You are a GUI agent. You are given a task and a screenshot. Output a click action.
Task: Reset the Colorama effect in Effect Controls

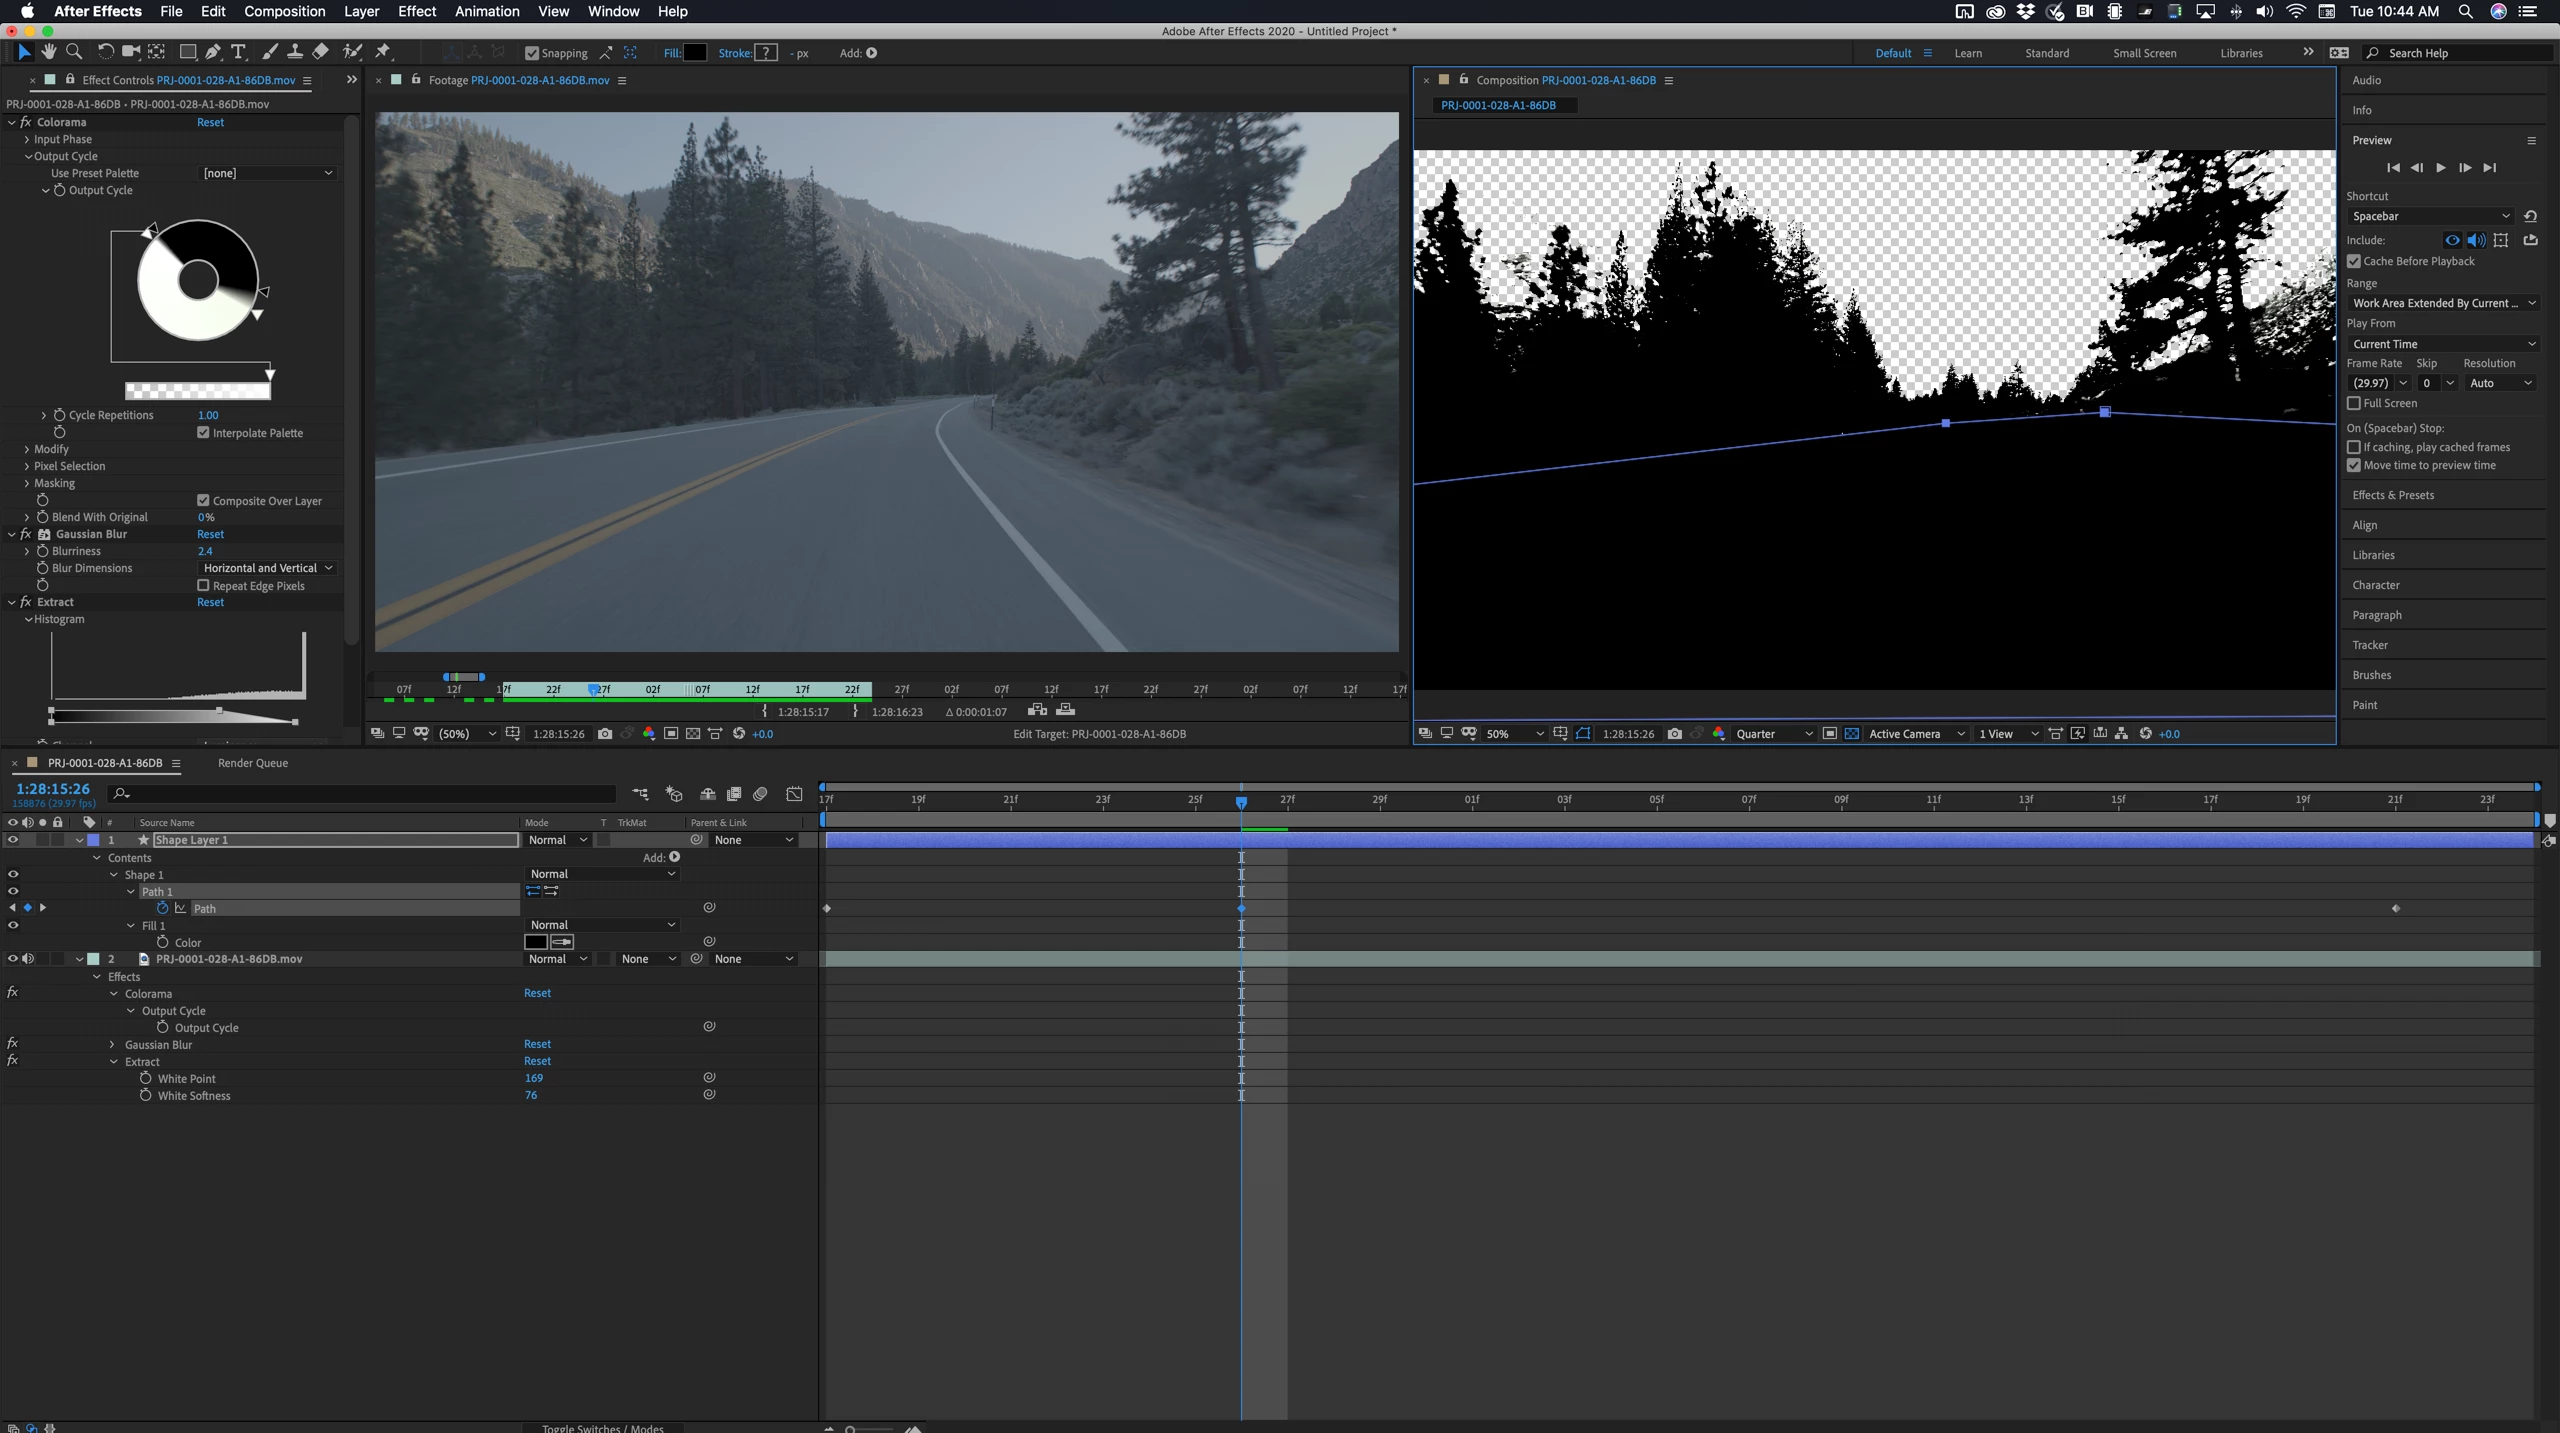(210, 122)
